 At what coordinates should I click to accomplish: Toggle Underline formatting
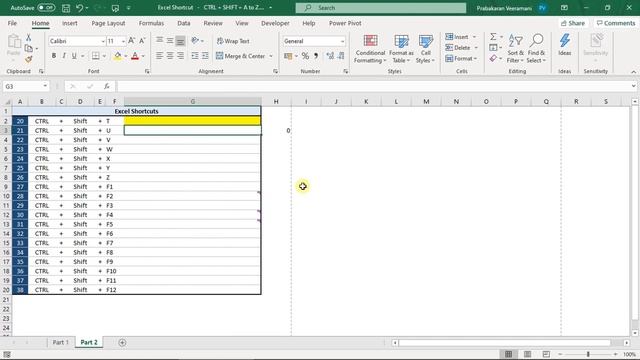point(74,56)
